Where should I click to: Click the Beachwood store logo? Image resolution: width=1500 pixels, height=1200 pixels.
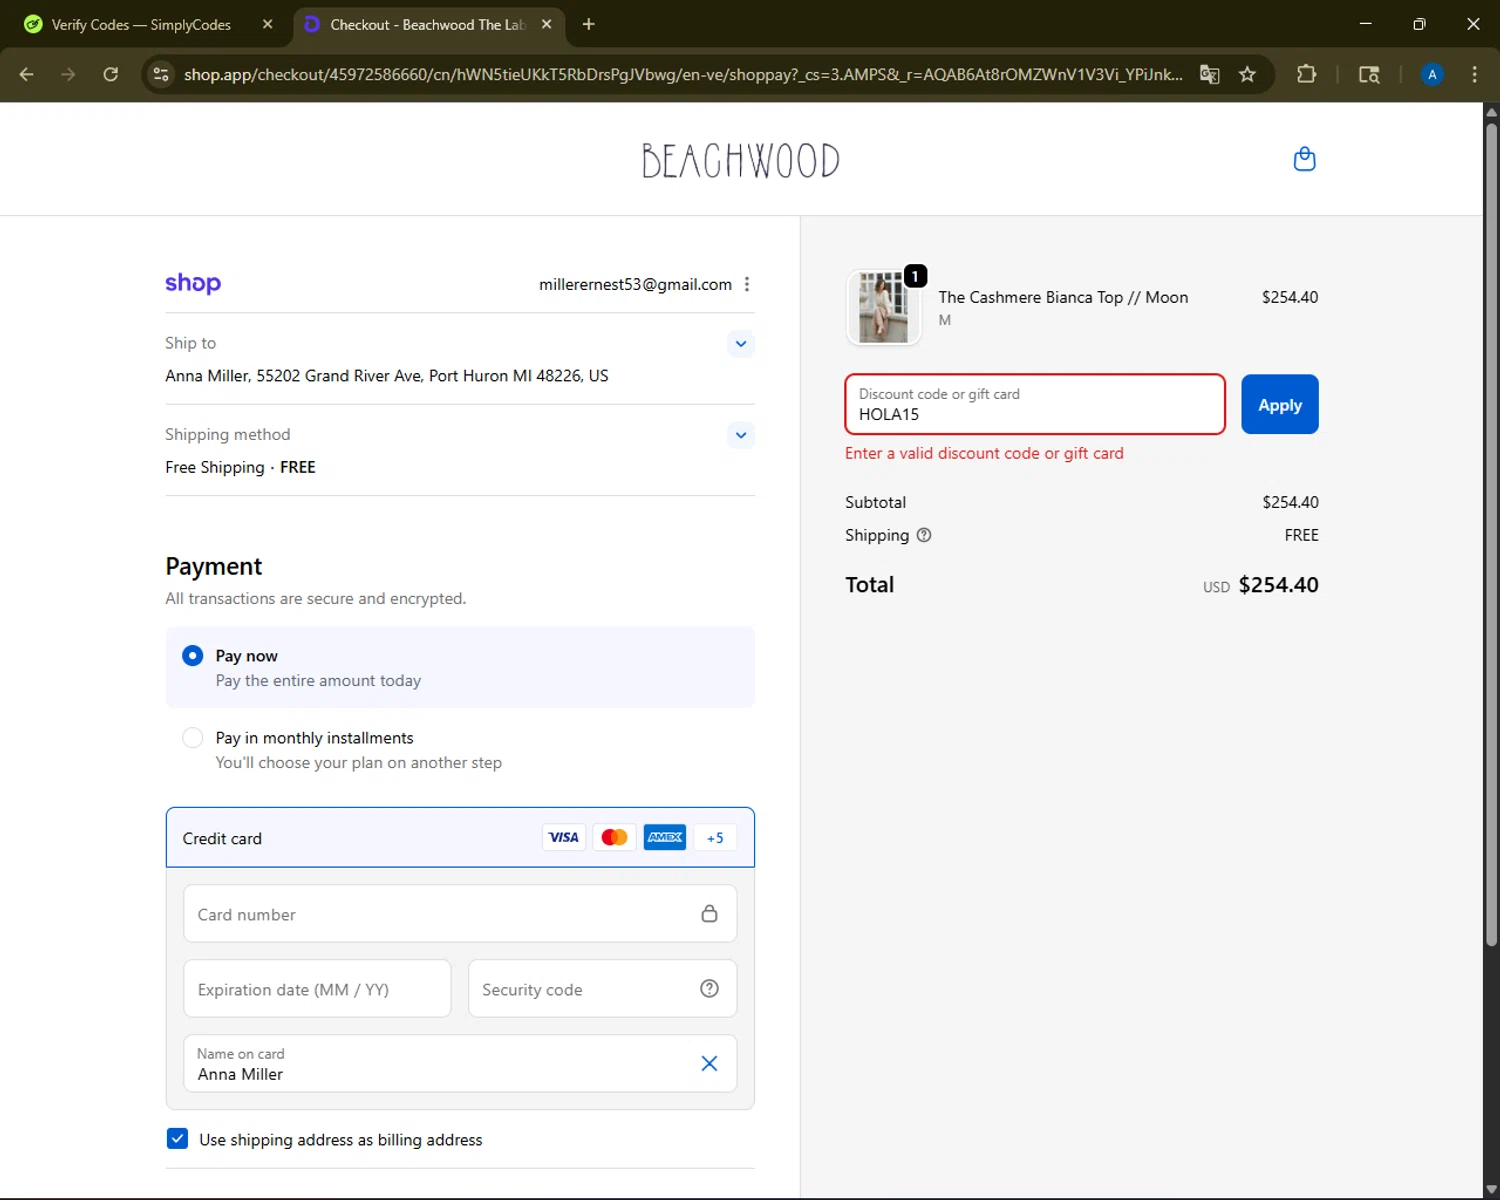point(741,160)
